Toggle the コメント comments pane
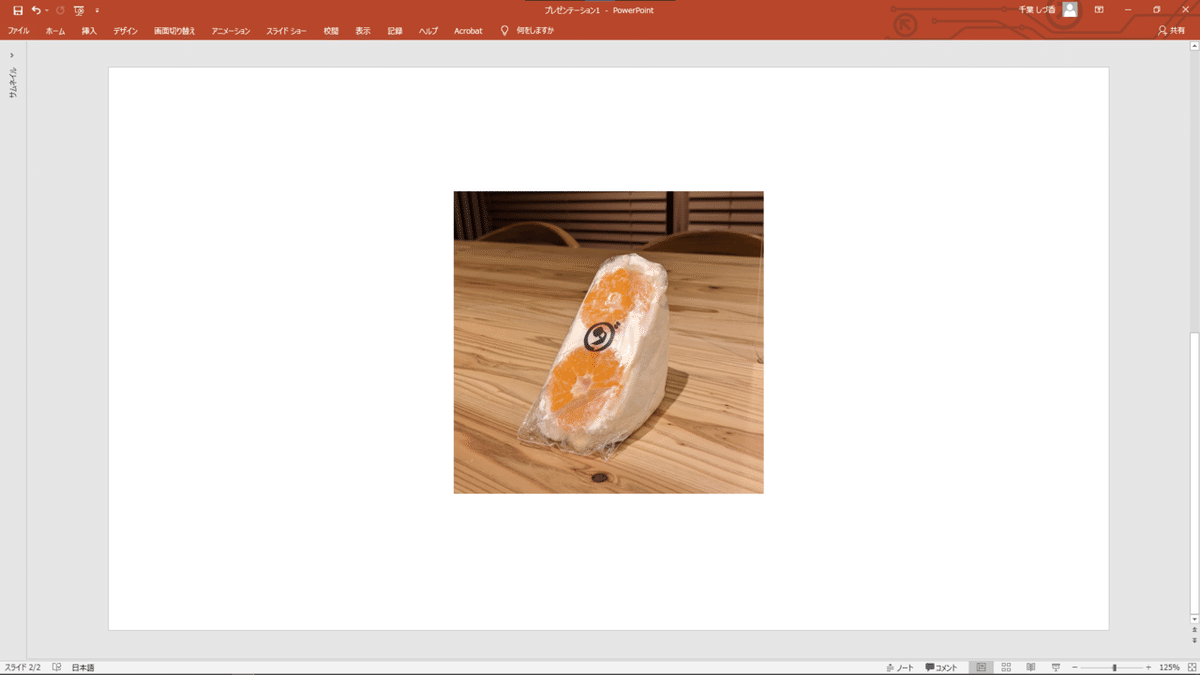The width and height of the screenshot is (1200, 675). tap(941, 667)
